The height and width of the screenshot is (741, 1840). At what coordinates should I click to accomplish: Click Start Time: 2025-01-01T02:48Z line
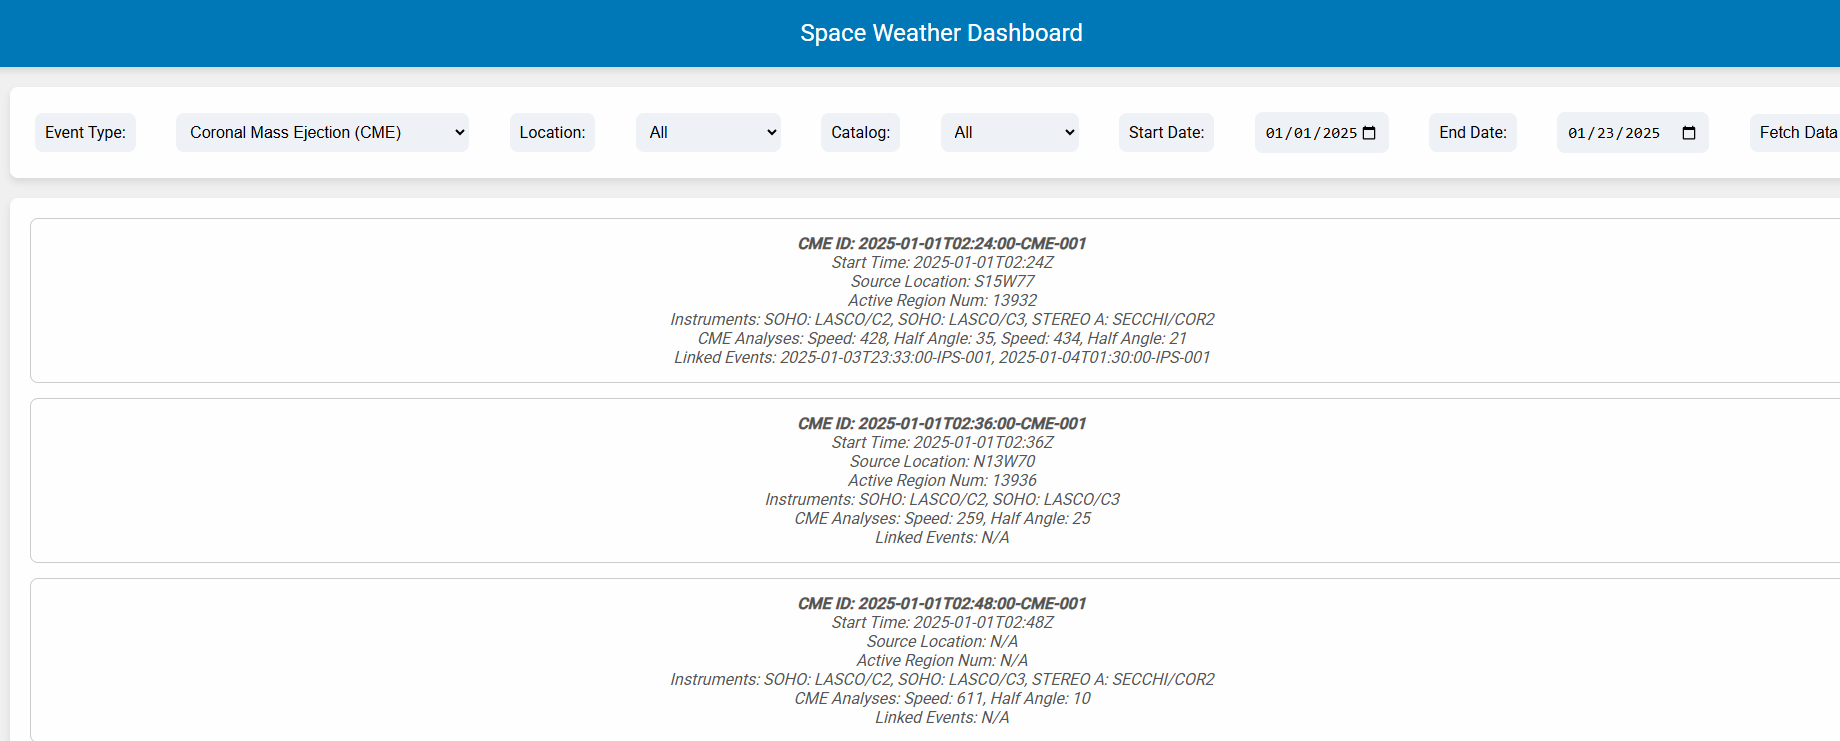point(942,622)
